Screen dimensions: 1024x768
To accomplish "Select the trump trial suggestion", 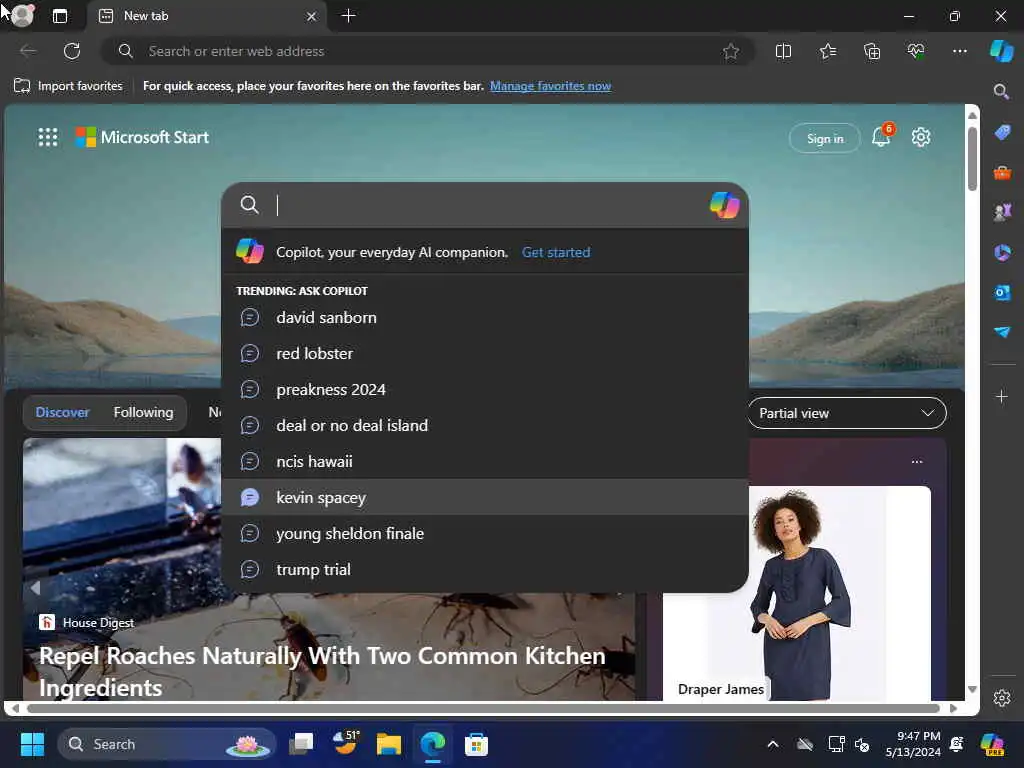I will click(485, 569).
